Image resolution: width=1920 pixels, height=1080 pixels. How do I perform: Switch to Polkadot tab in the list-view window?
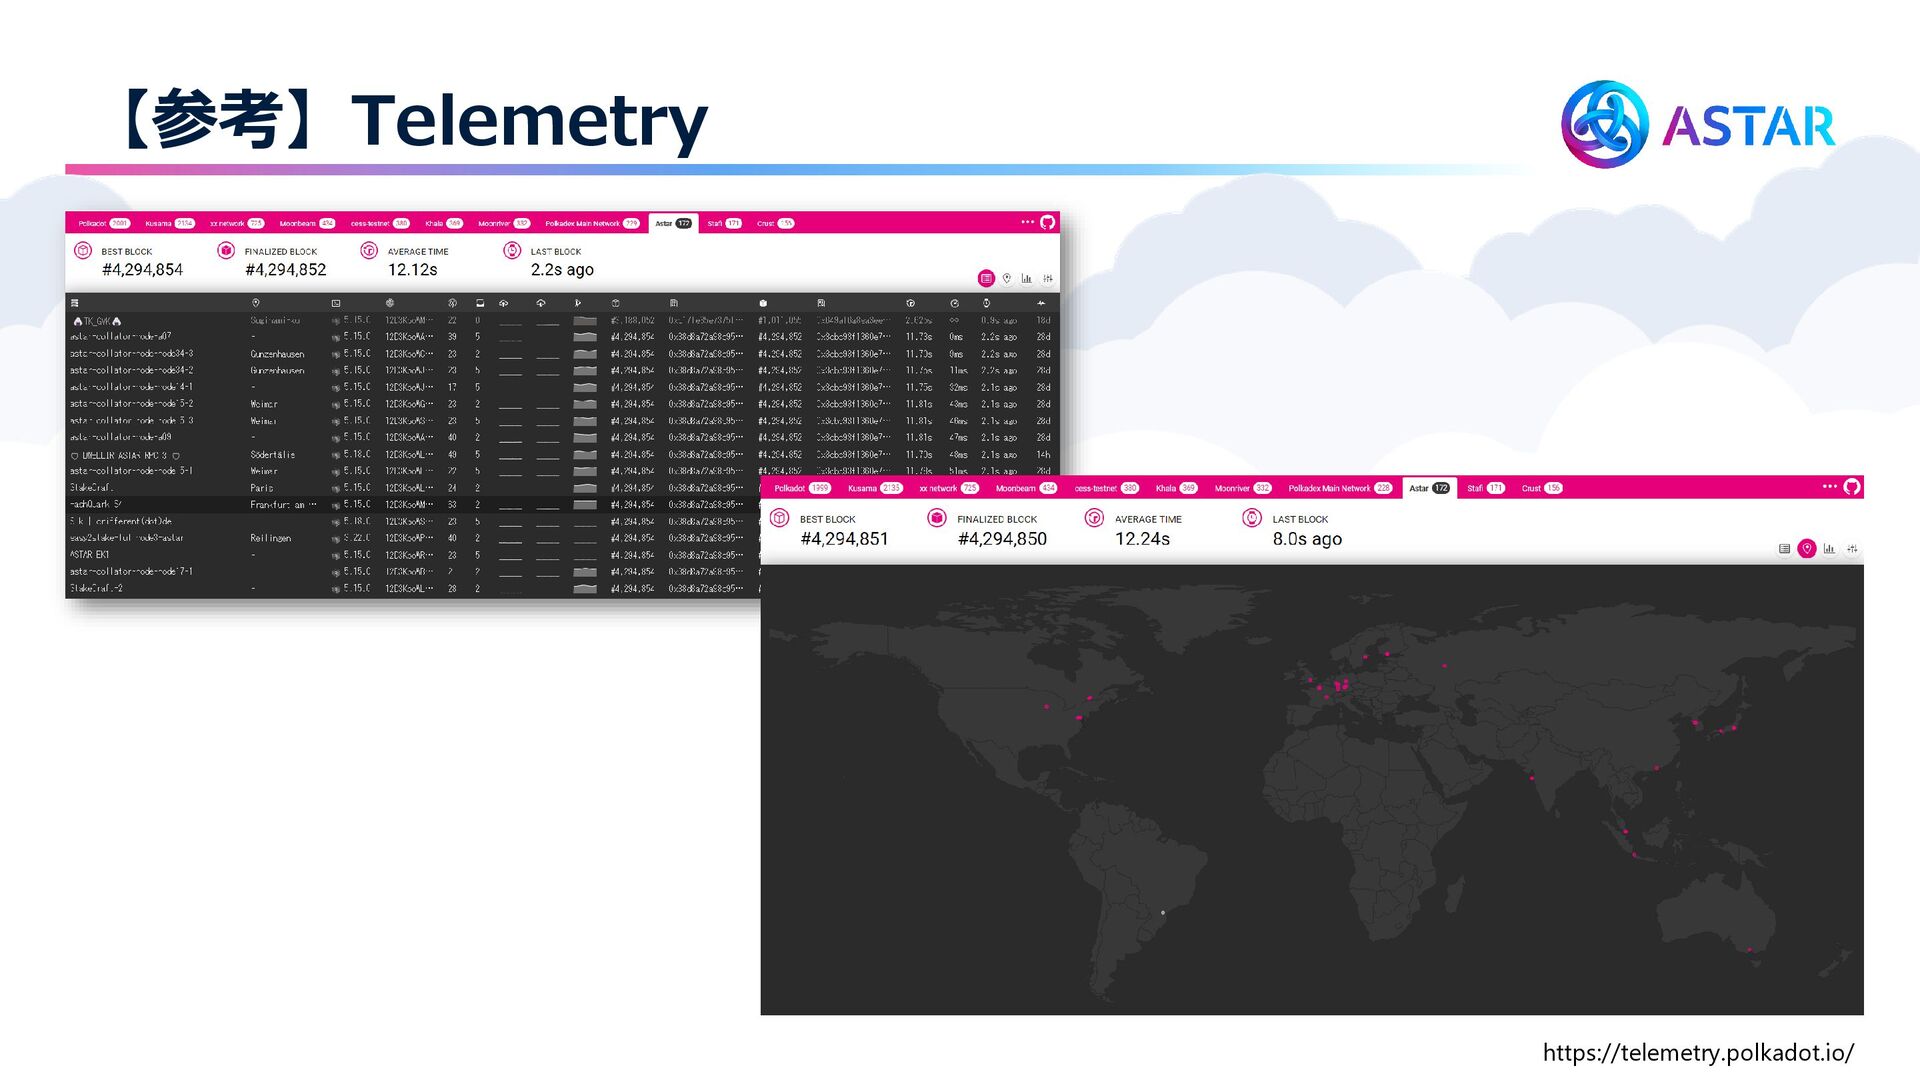click(x=104, y=223)
